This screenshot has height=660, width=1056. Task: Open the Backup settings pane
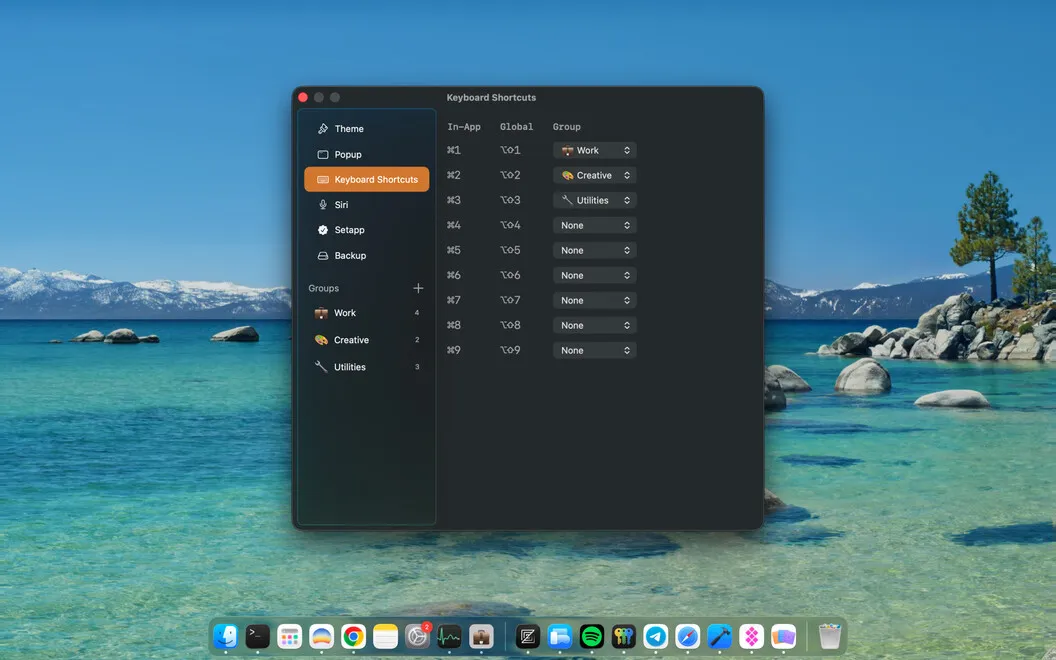coord(366,255)
